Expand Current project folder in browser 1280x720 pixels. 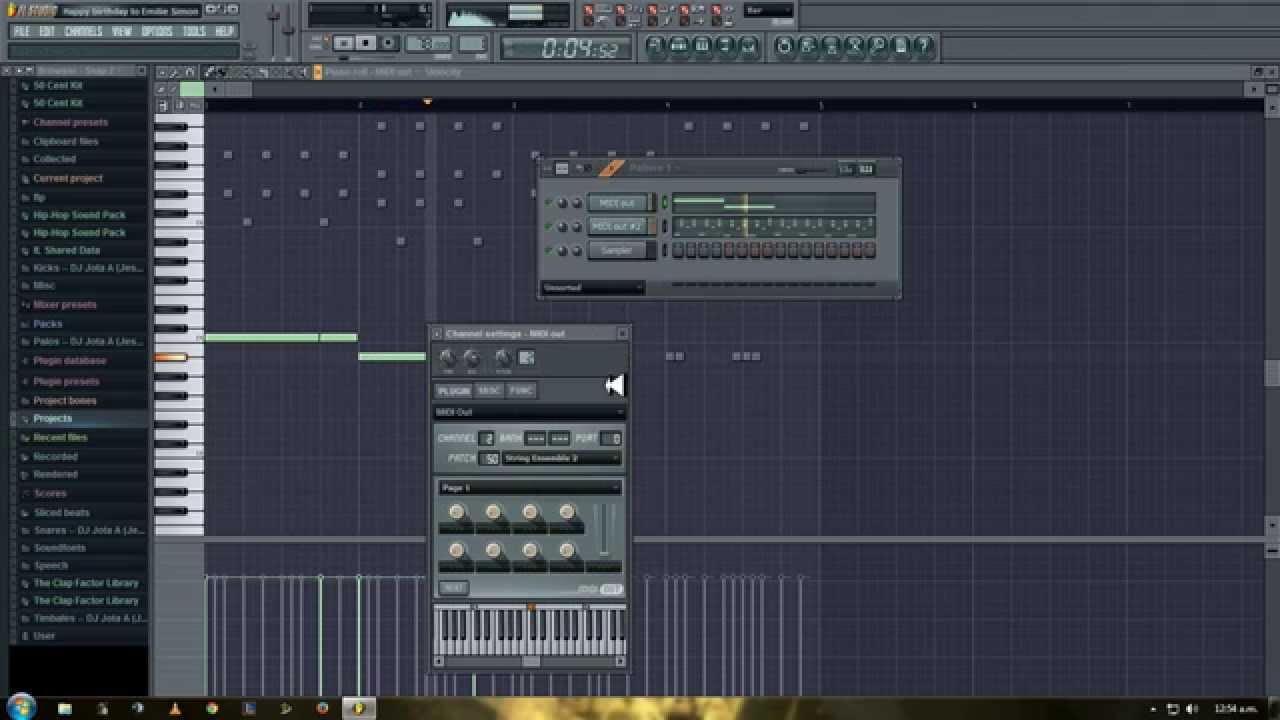tap(67, 178)
